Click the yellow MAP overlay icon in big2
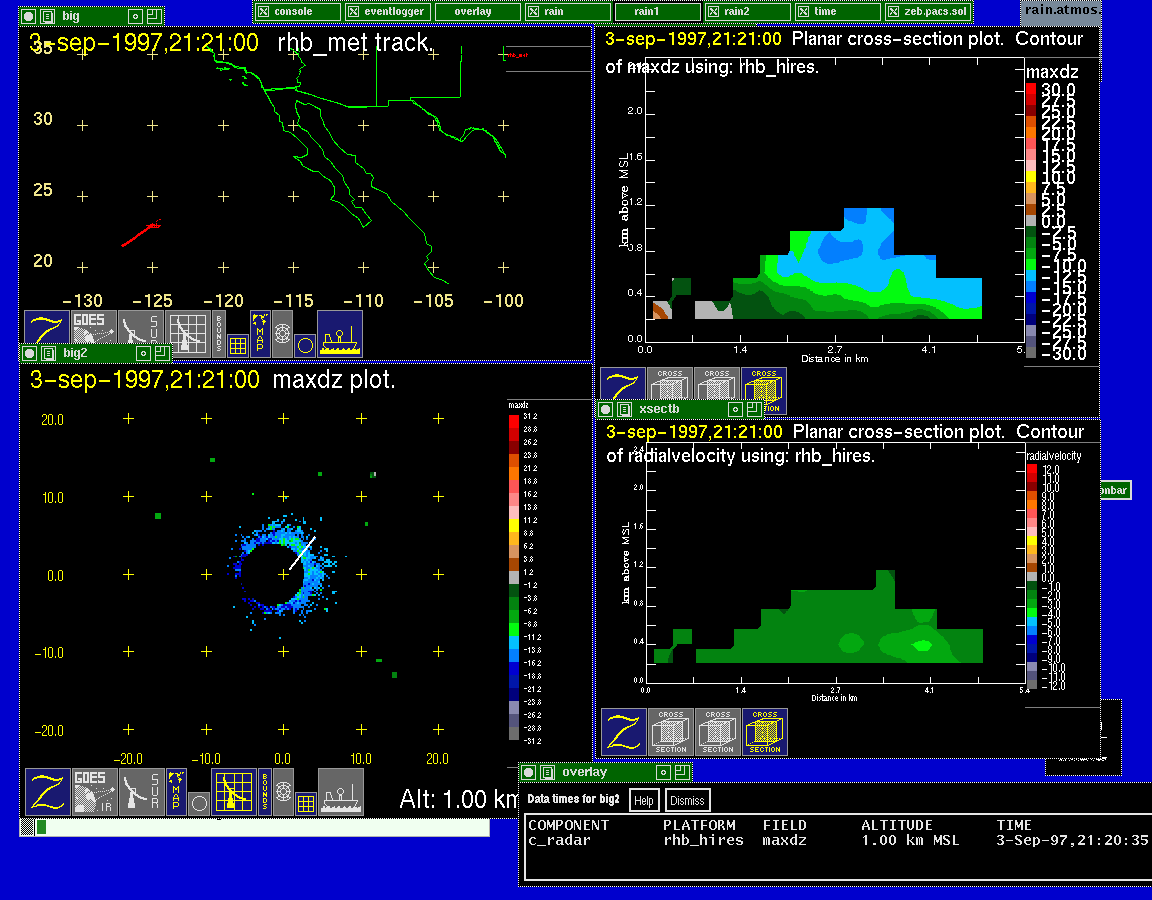Image resolution: width=1152 pixels, height=900 pixels. coord(176,790)
